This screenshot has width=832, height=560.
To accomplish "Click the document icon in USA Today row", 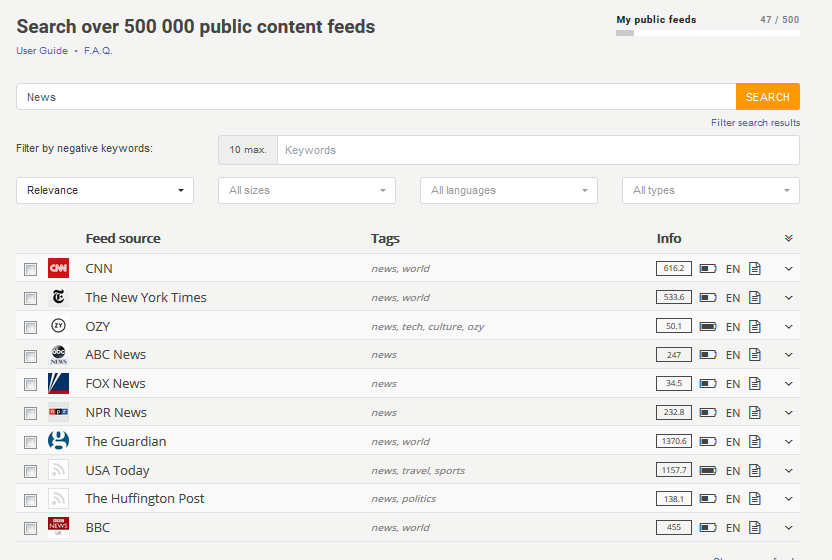I will 755,470.
